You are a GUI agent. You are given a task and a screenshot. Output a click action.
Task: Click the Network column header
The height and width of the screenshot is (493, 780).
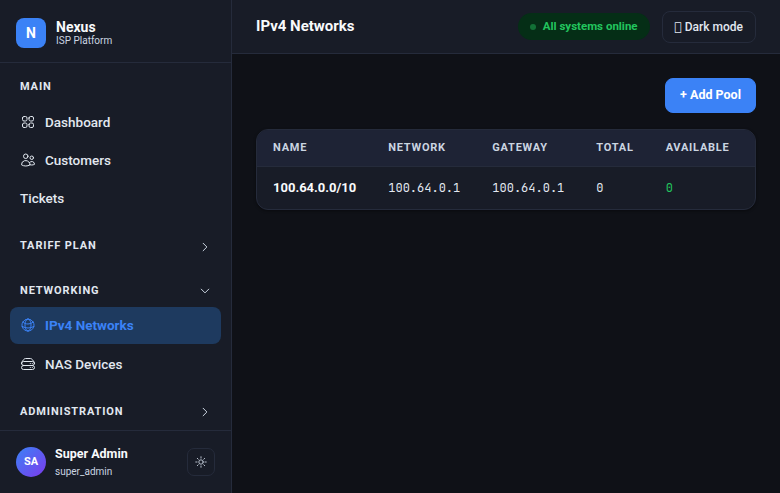tap(417, 147)
